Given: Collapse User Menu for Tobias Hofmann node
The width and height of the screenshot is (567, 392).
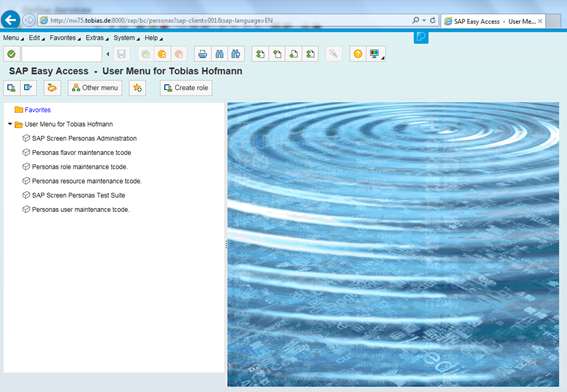Looking at the screenshot, I should point(10,124).
